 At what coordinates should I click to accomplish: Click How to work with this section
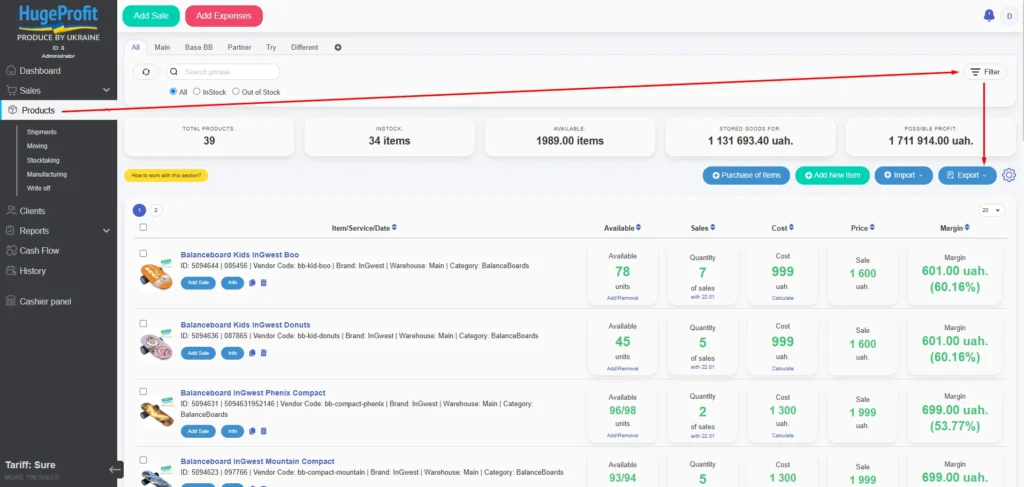coord(166,175)
